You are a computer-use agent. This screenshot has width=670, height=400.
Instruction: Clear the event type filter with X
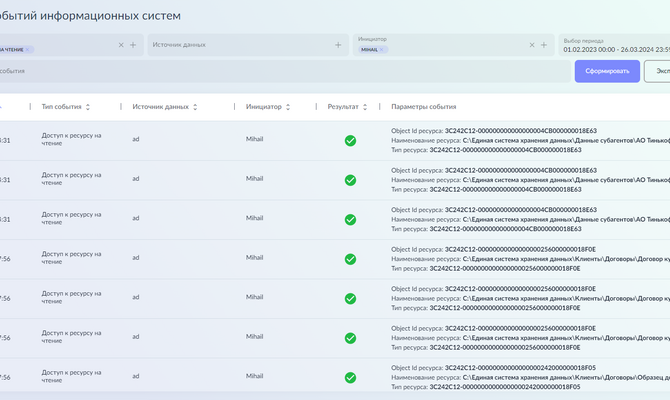(x=121, y=45)
